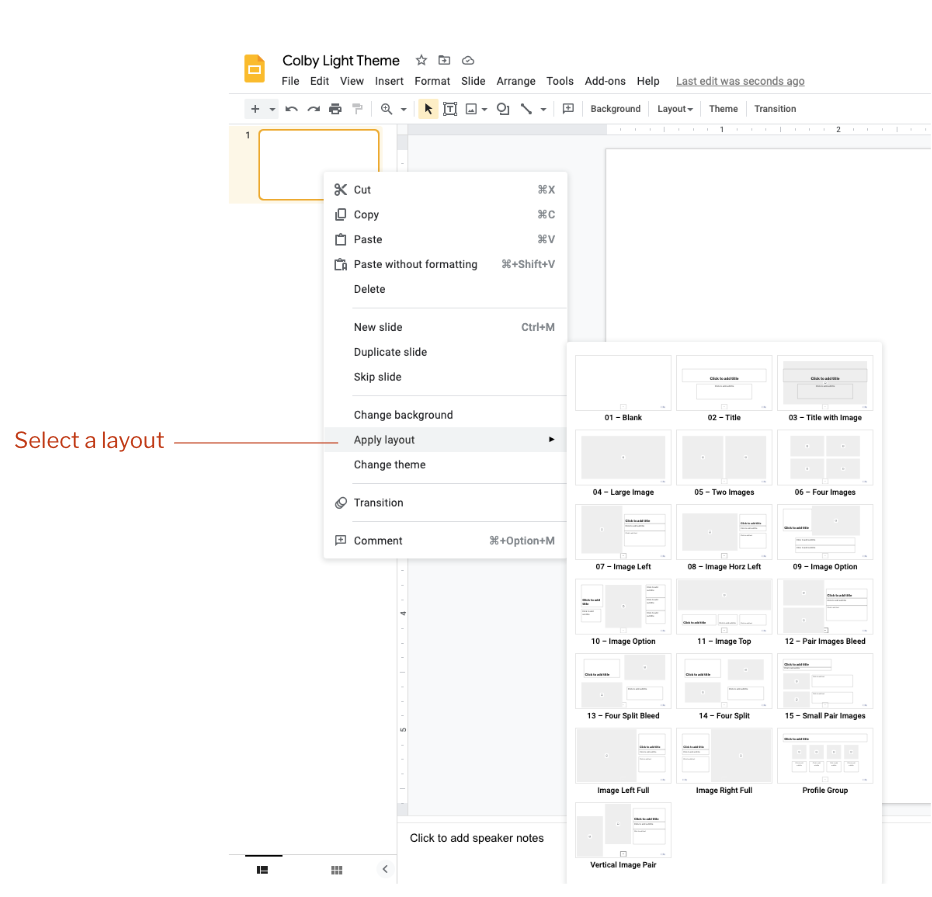Open the Slide menu
Image resolution: width=932 pixels, height=897 pixels.
click(x=473, y=81)
